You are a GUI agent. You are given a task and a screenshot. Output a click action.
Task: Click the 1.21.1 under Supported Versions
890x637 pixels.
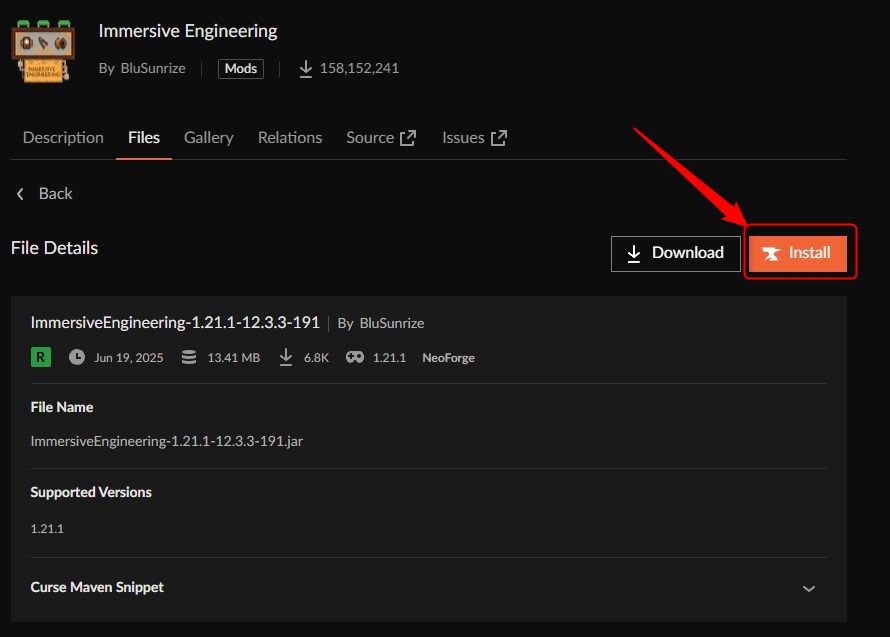(x=47, y=529)
